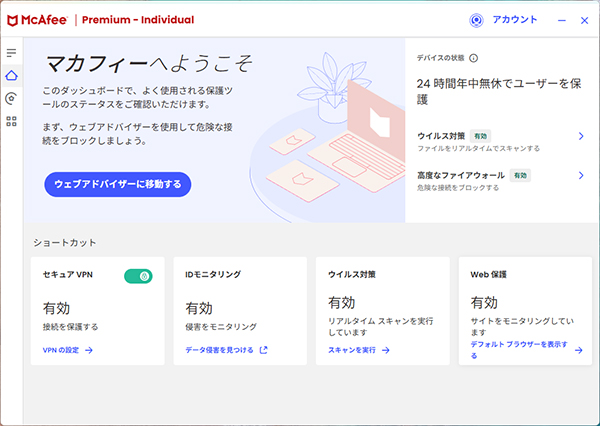Image resolution: width=600 pixels, height=426 pixels.
Task: Open データ侵害を見つける link
Action: (219, 350)
